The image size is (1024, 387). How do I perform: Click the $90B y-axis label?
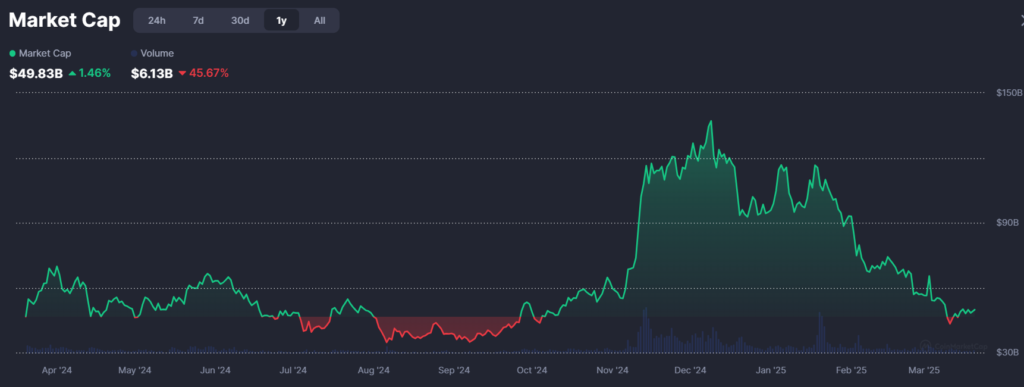[1007, 223]
